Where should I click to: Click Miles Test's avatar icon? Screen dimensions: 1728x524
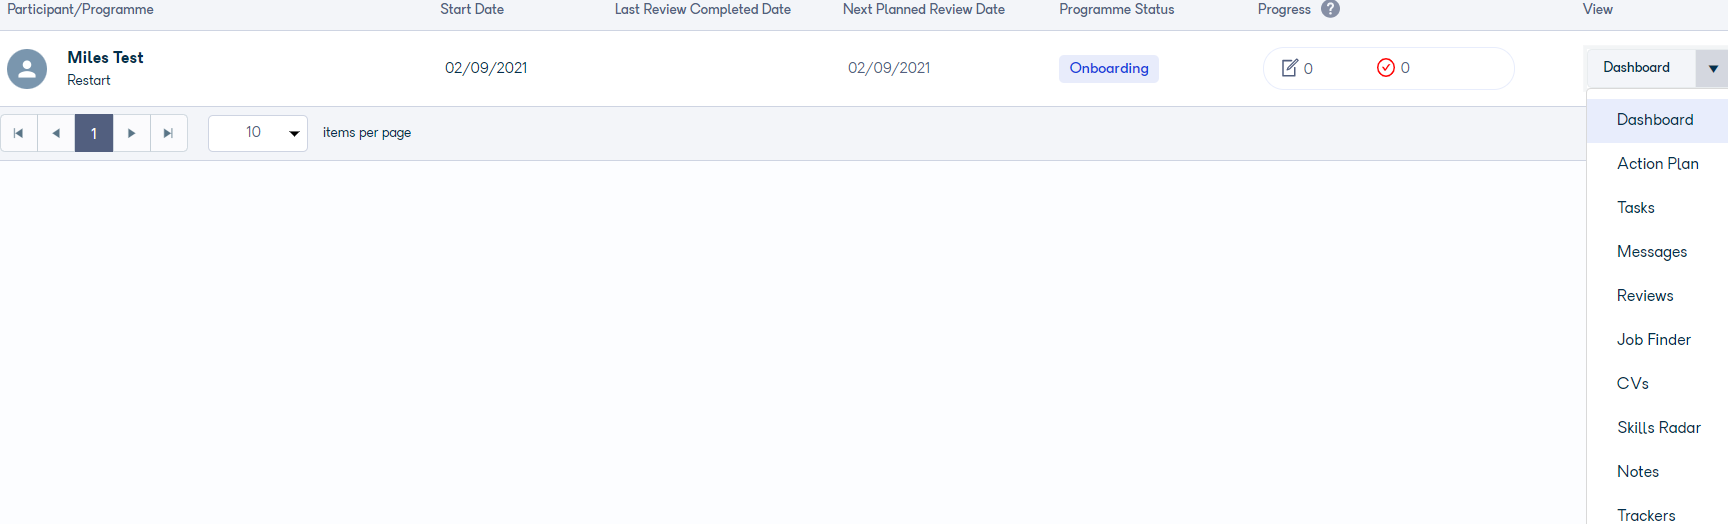[x=27, y=69]
